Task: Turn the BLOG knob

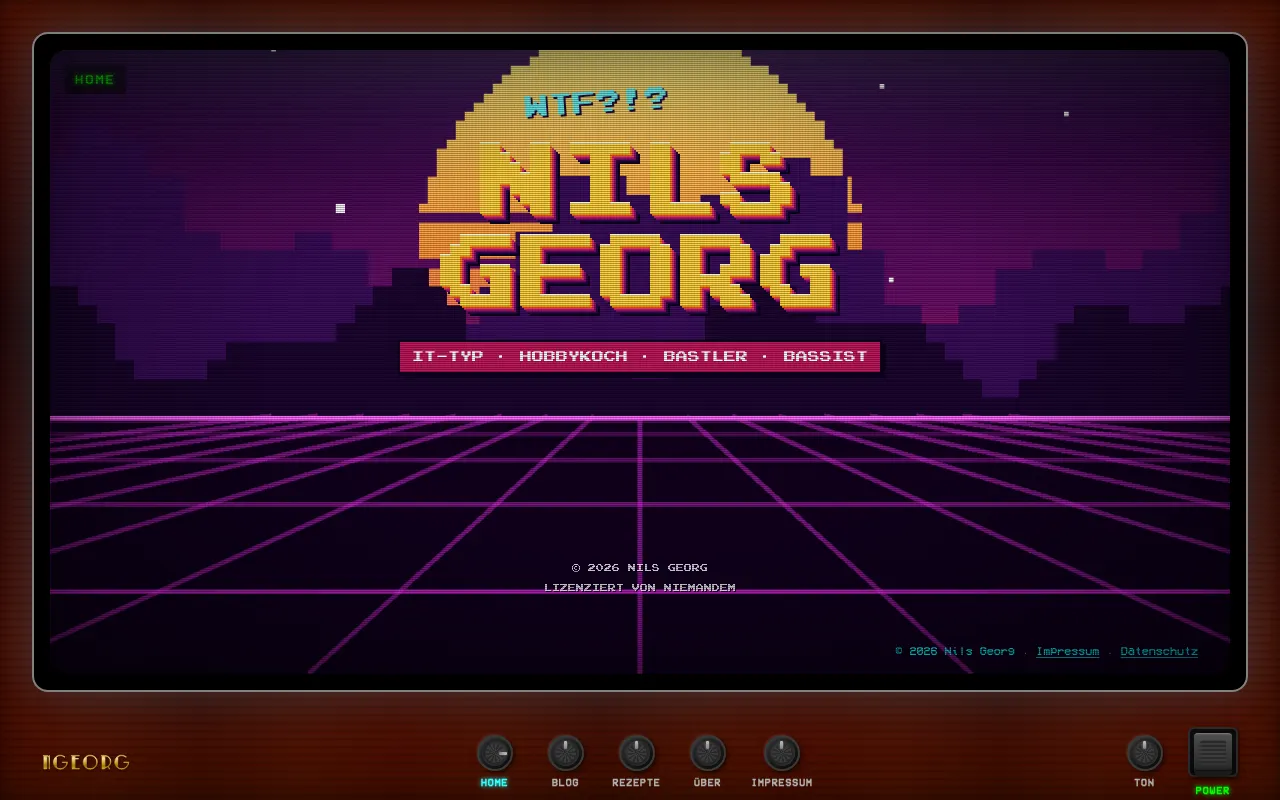Action: (x=565, y=753)
